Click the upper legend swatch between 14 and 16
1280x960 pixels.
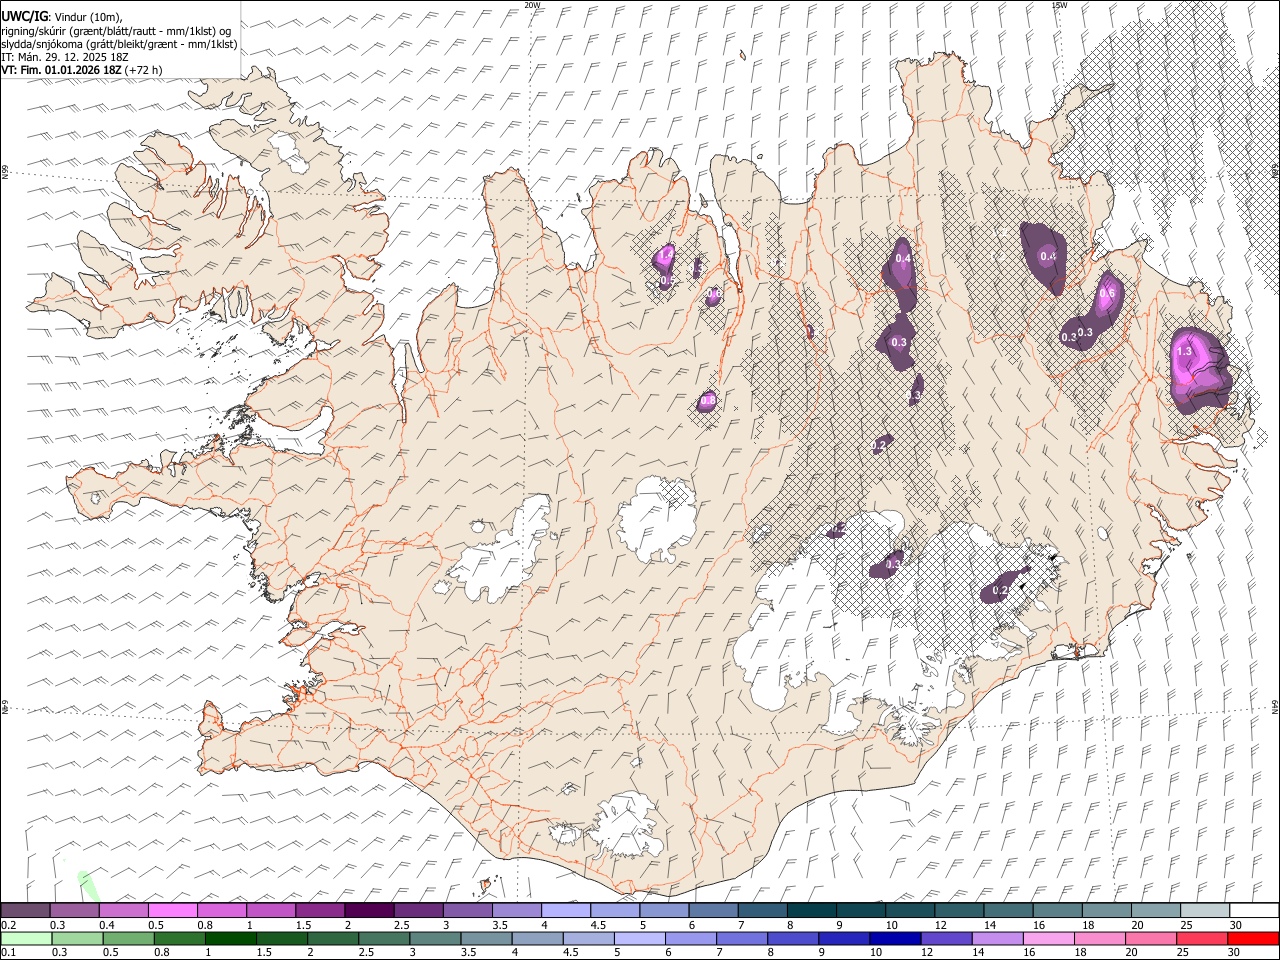point(1008,910)
